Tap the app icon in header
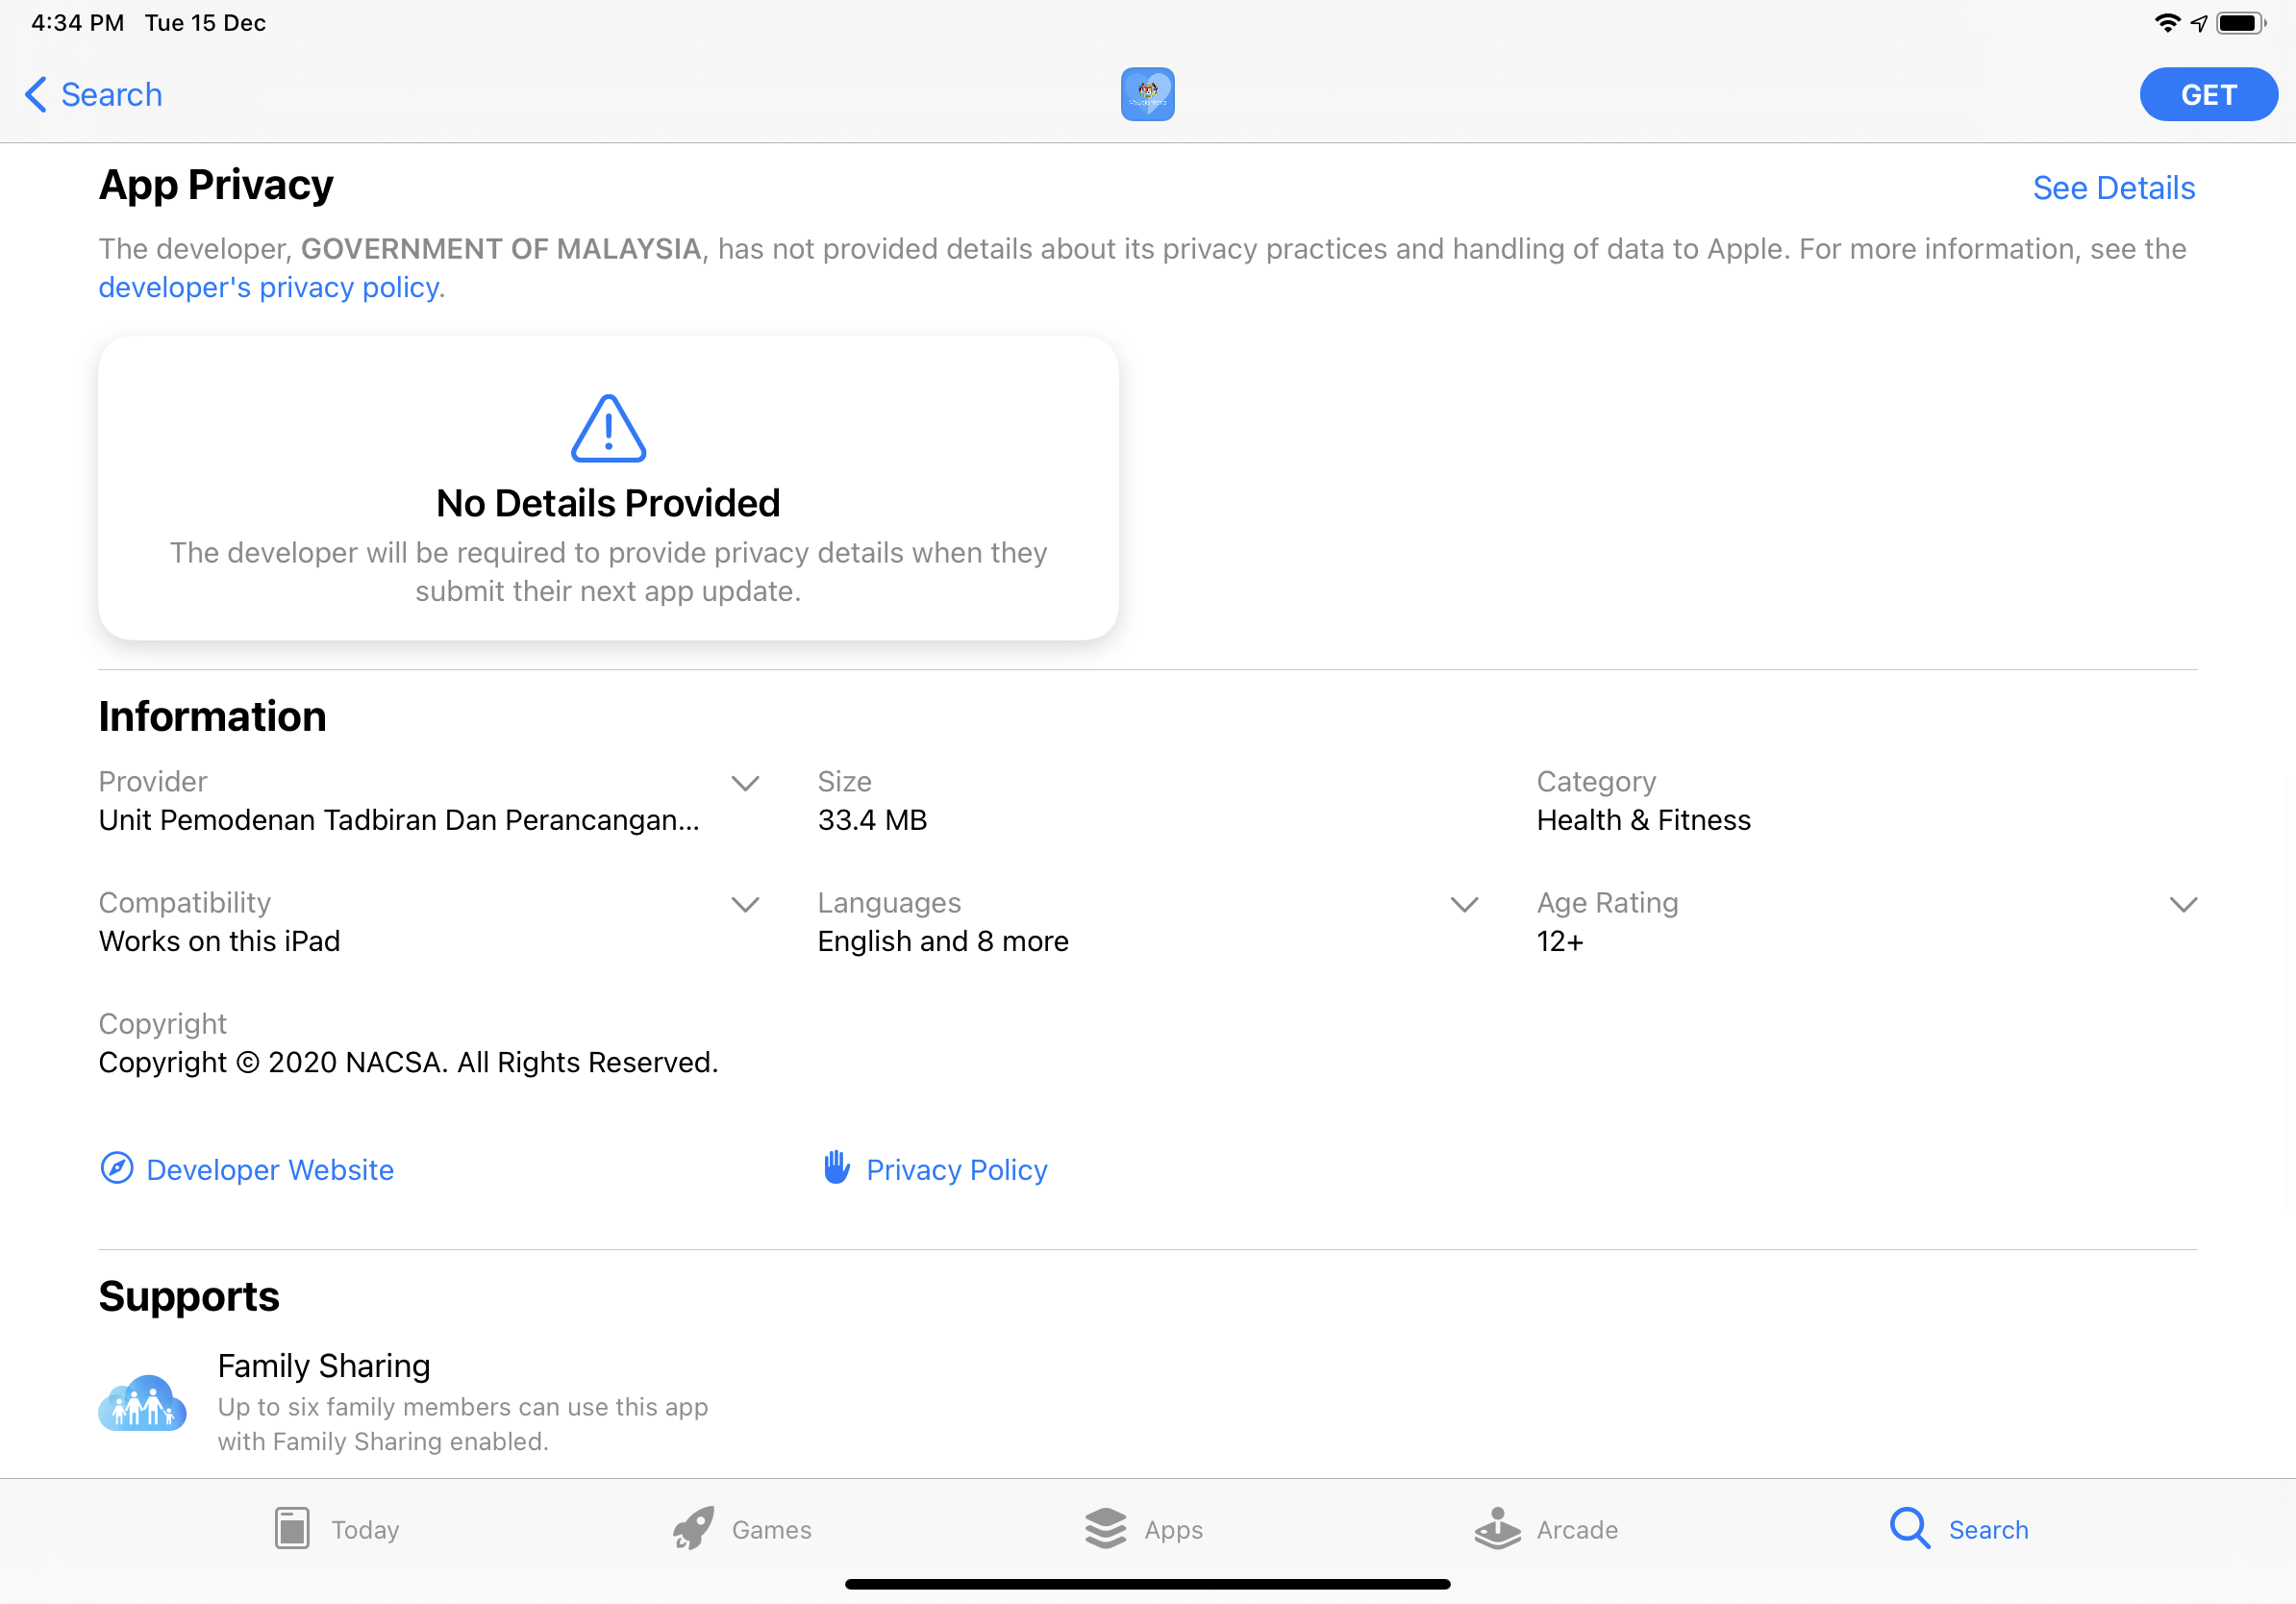 tap(1147, 94)
